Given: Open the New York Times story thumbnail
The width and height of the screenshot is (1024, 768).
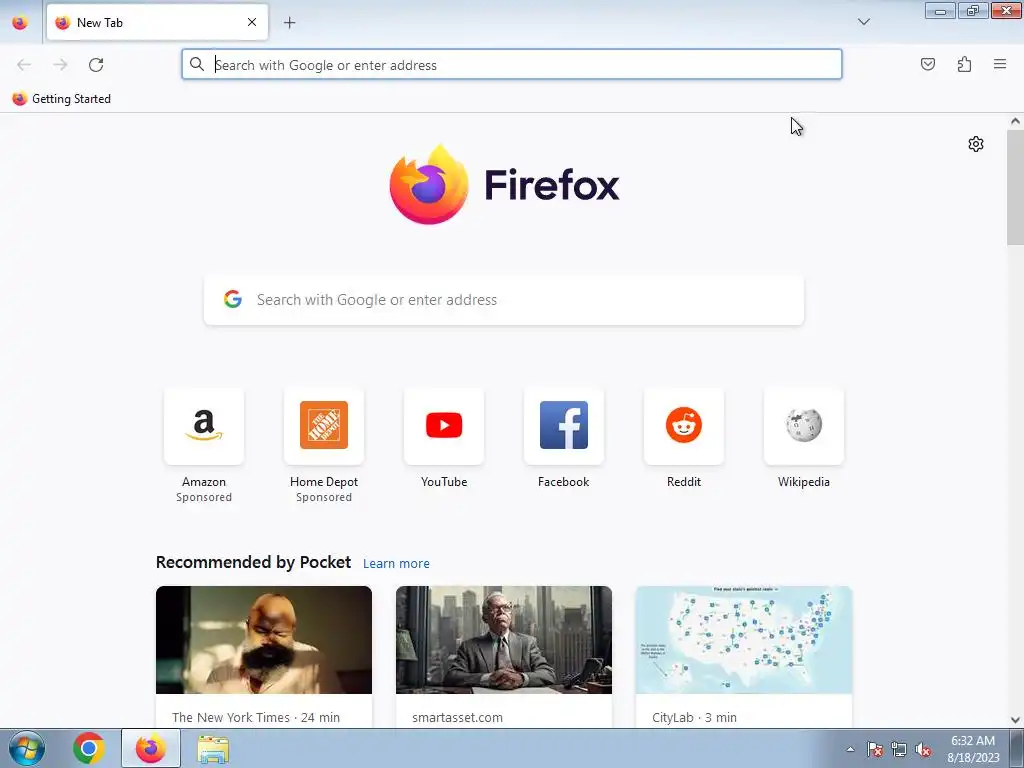Looking at the screenshot, I should tap(264, 640).
